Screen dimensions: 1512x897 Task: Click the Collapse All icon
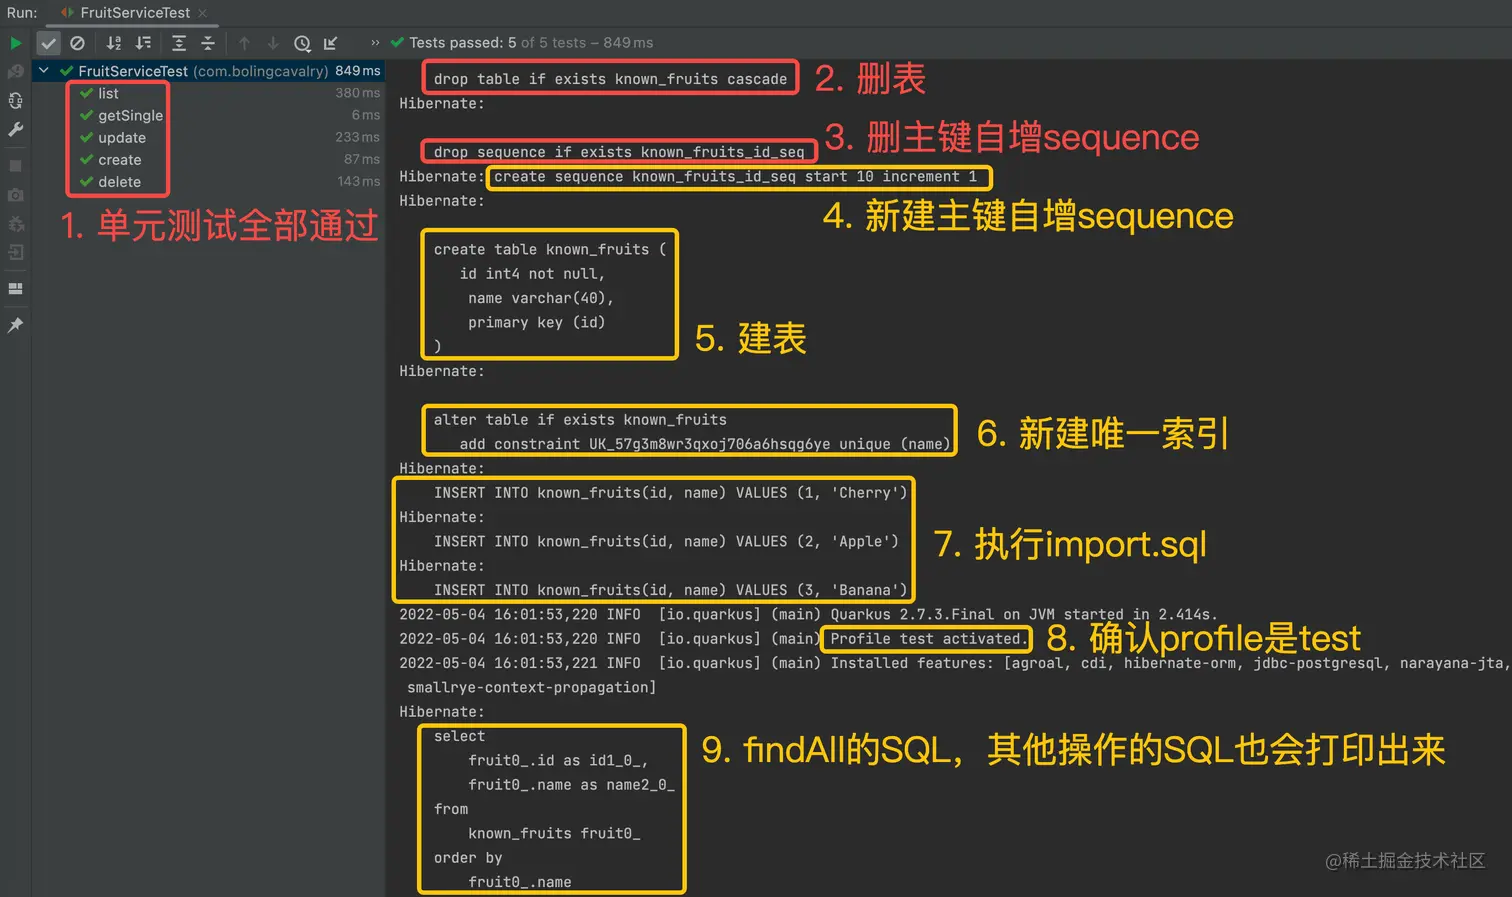point(208,43)
